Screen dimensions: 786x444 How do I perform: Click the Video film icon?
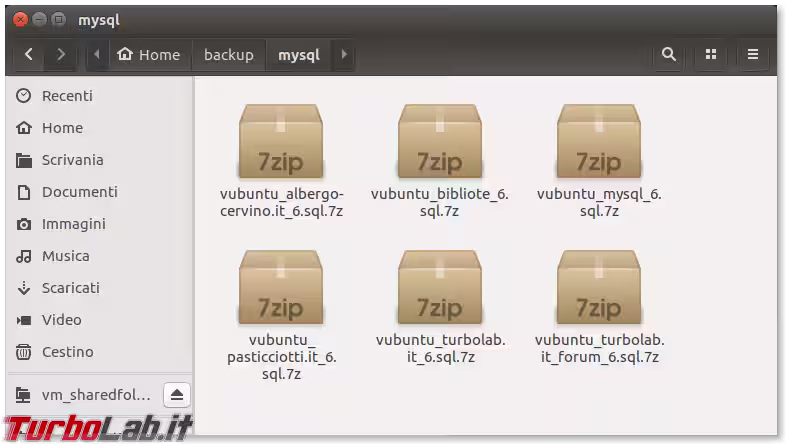pos(24,320)
